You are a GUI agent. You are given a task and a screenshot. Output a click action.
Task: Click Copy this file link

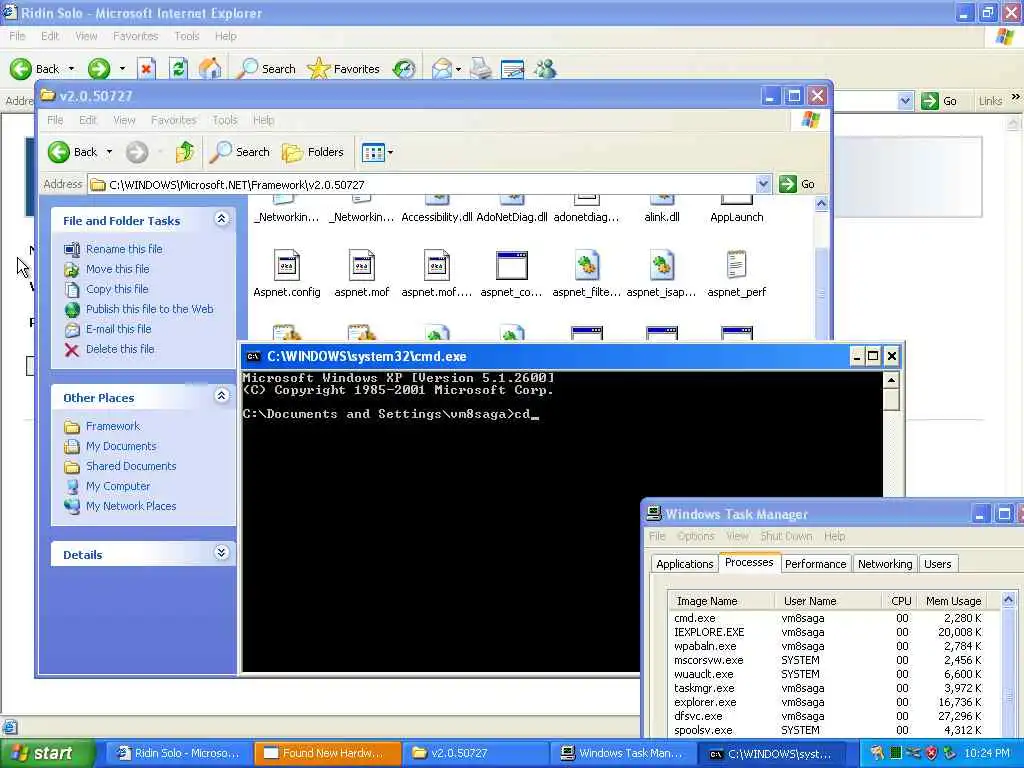(x=117, y=289)
